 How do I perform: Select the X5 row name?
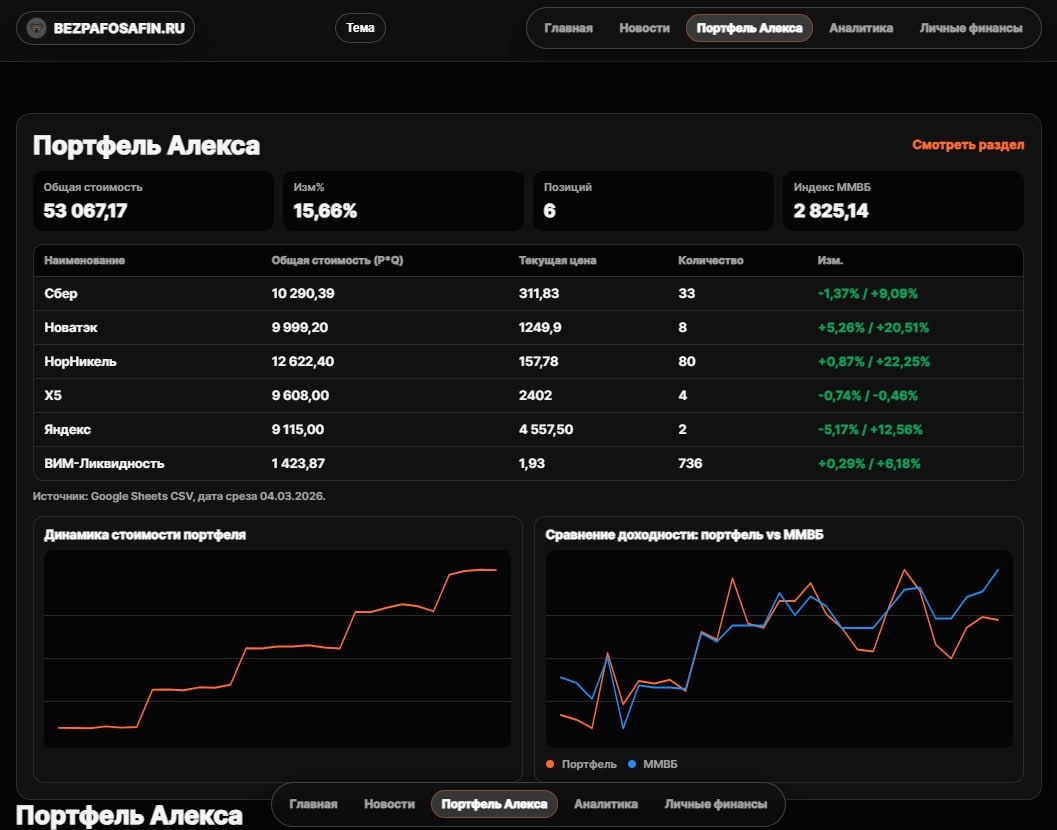[53, 395]
